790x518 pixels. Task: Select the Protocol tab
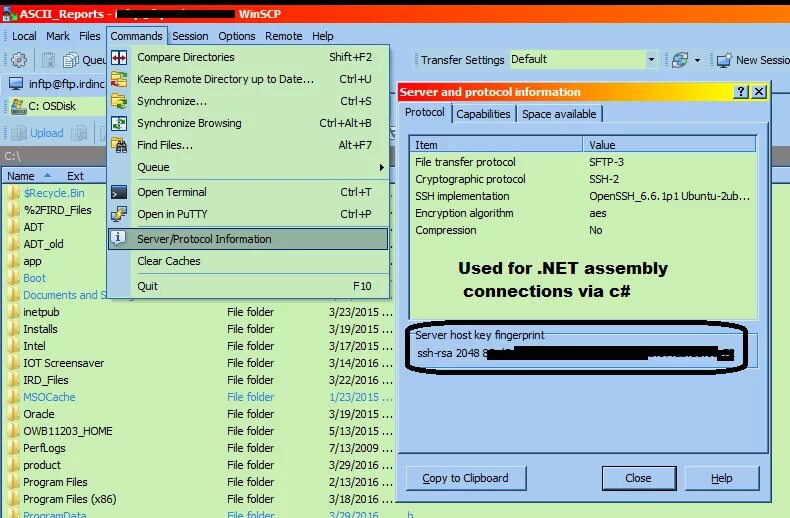[x=425, y=112]
